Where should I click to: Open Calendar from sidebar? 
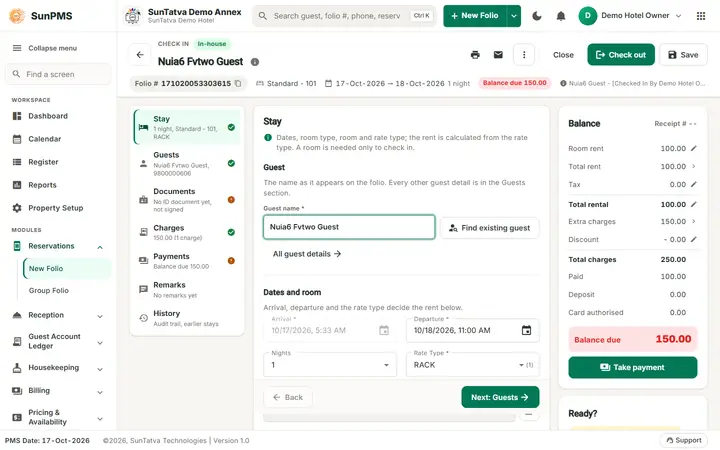(x=59, y=139)
